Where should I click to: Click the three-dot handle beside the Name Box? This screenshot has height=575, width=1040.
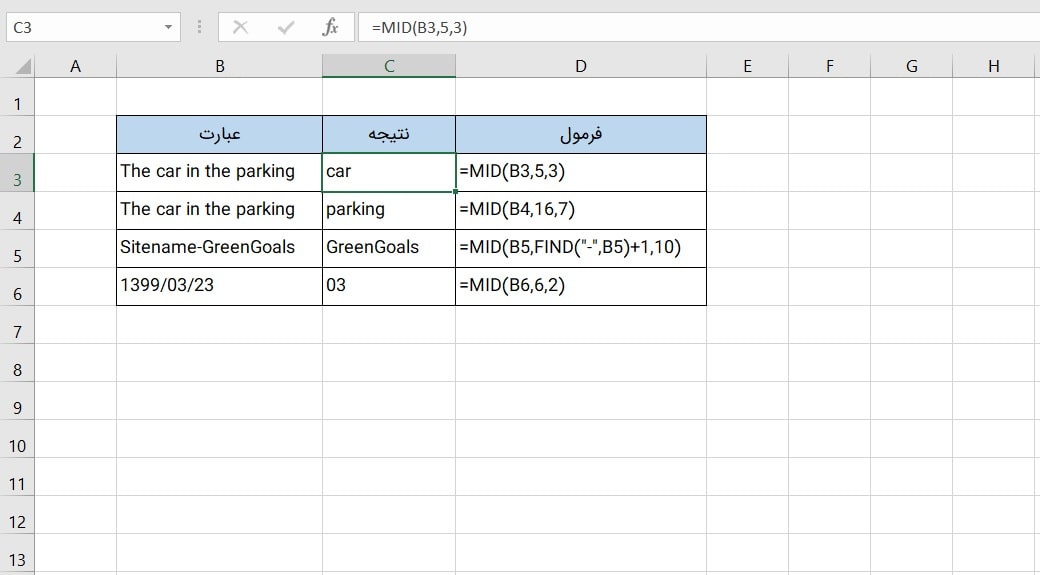click(200, 27)
